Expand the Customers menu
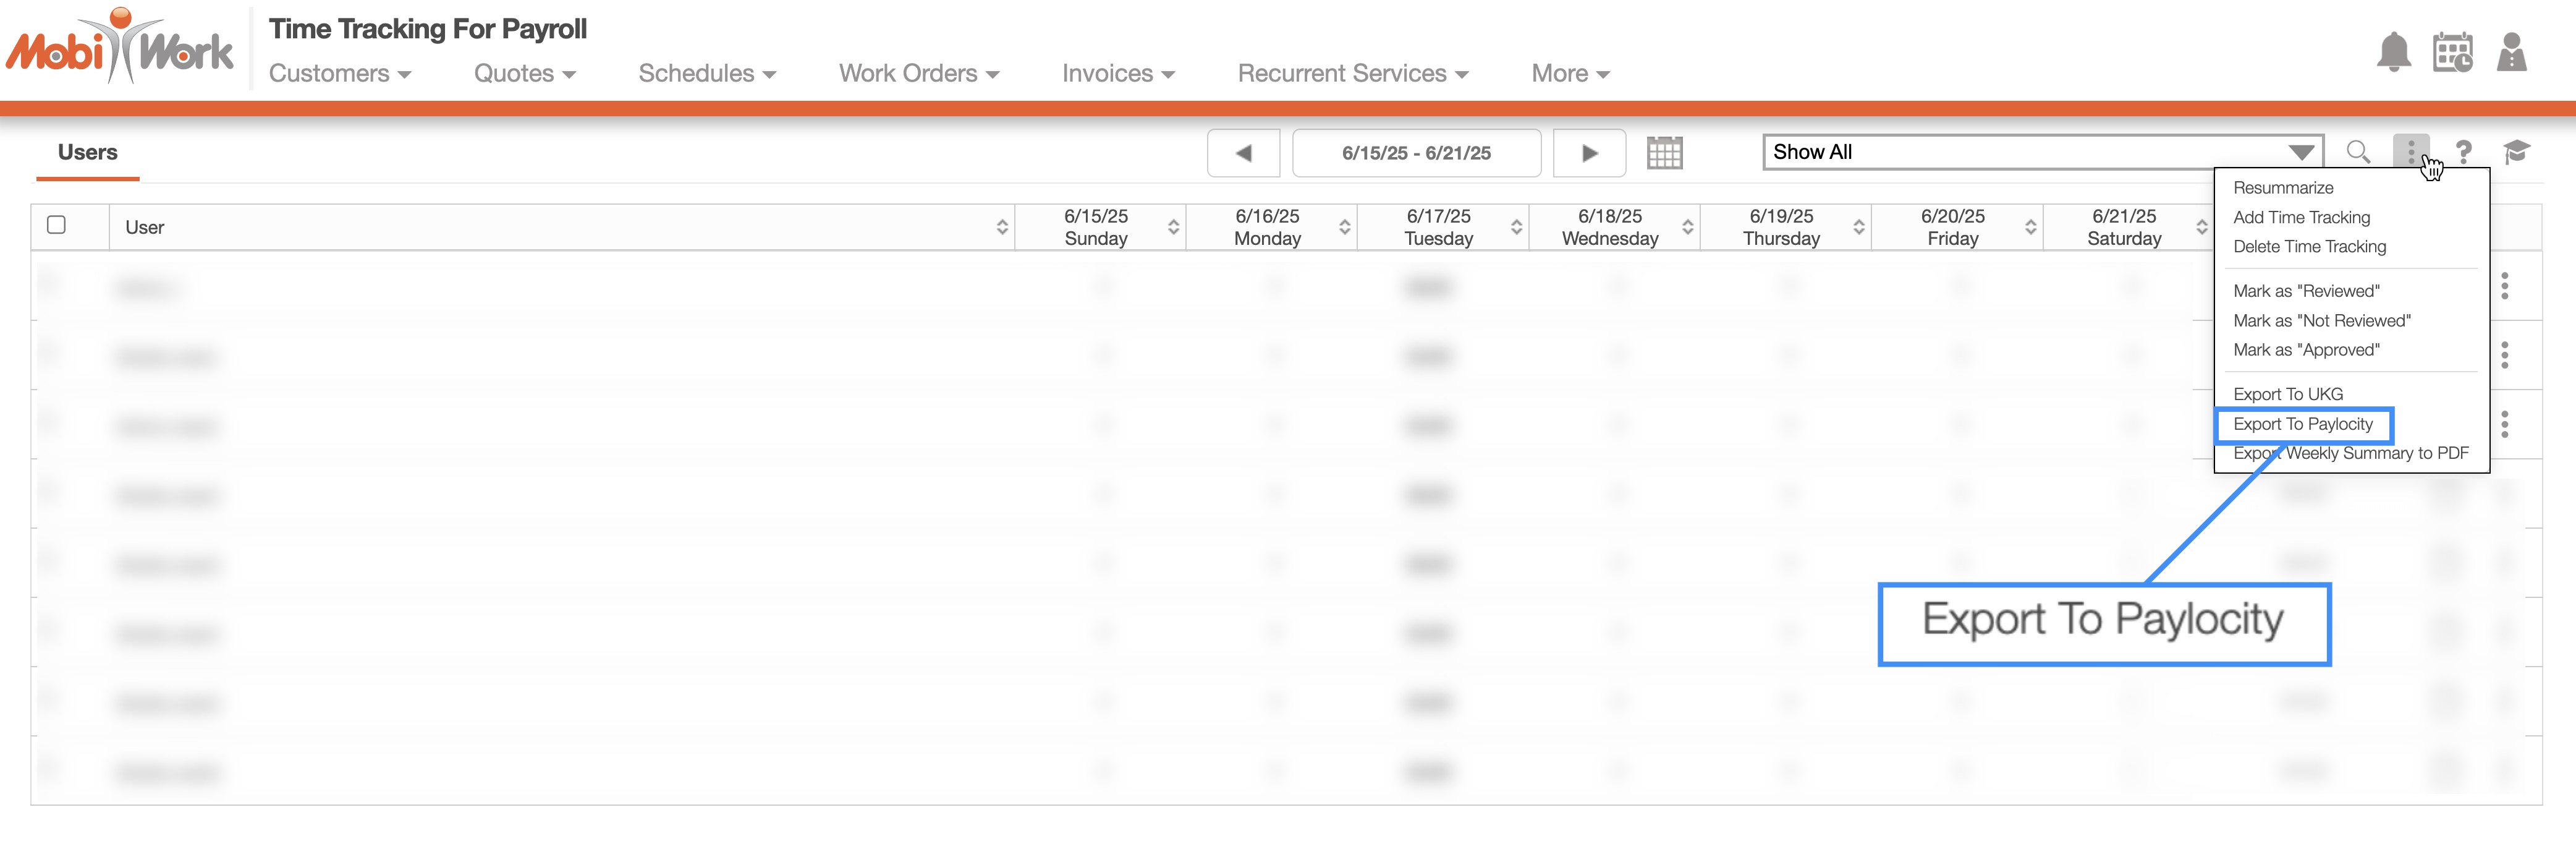 click(339, 74)
